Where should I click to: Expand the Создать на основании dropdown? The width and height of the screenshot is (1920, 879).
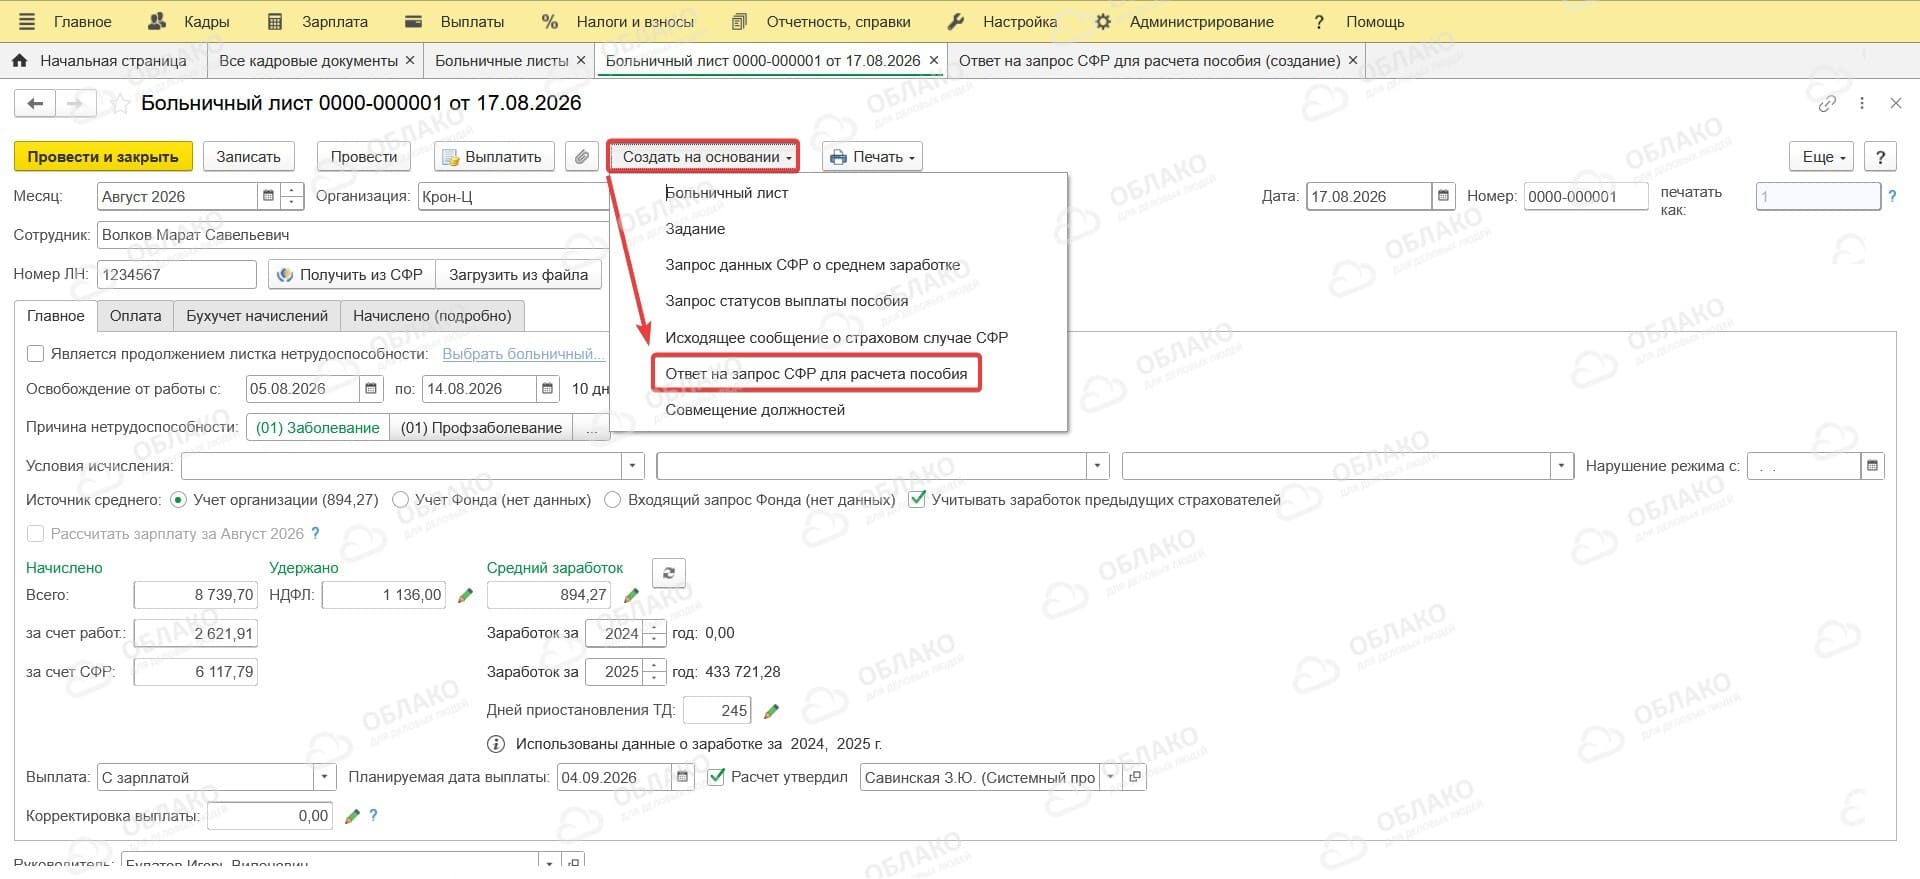tap(704, 157)
